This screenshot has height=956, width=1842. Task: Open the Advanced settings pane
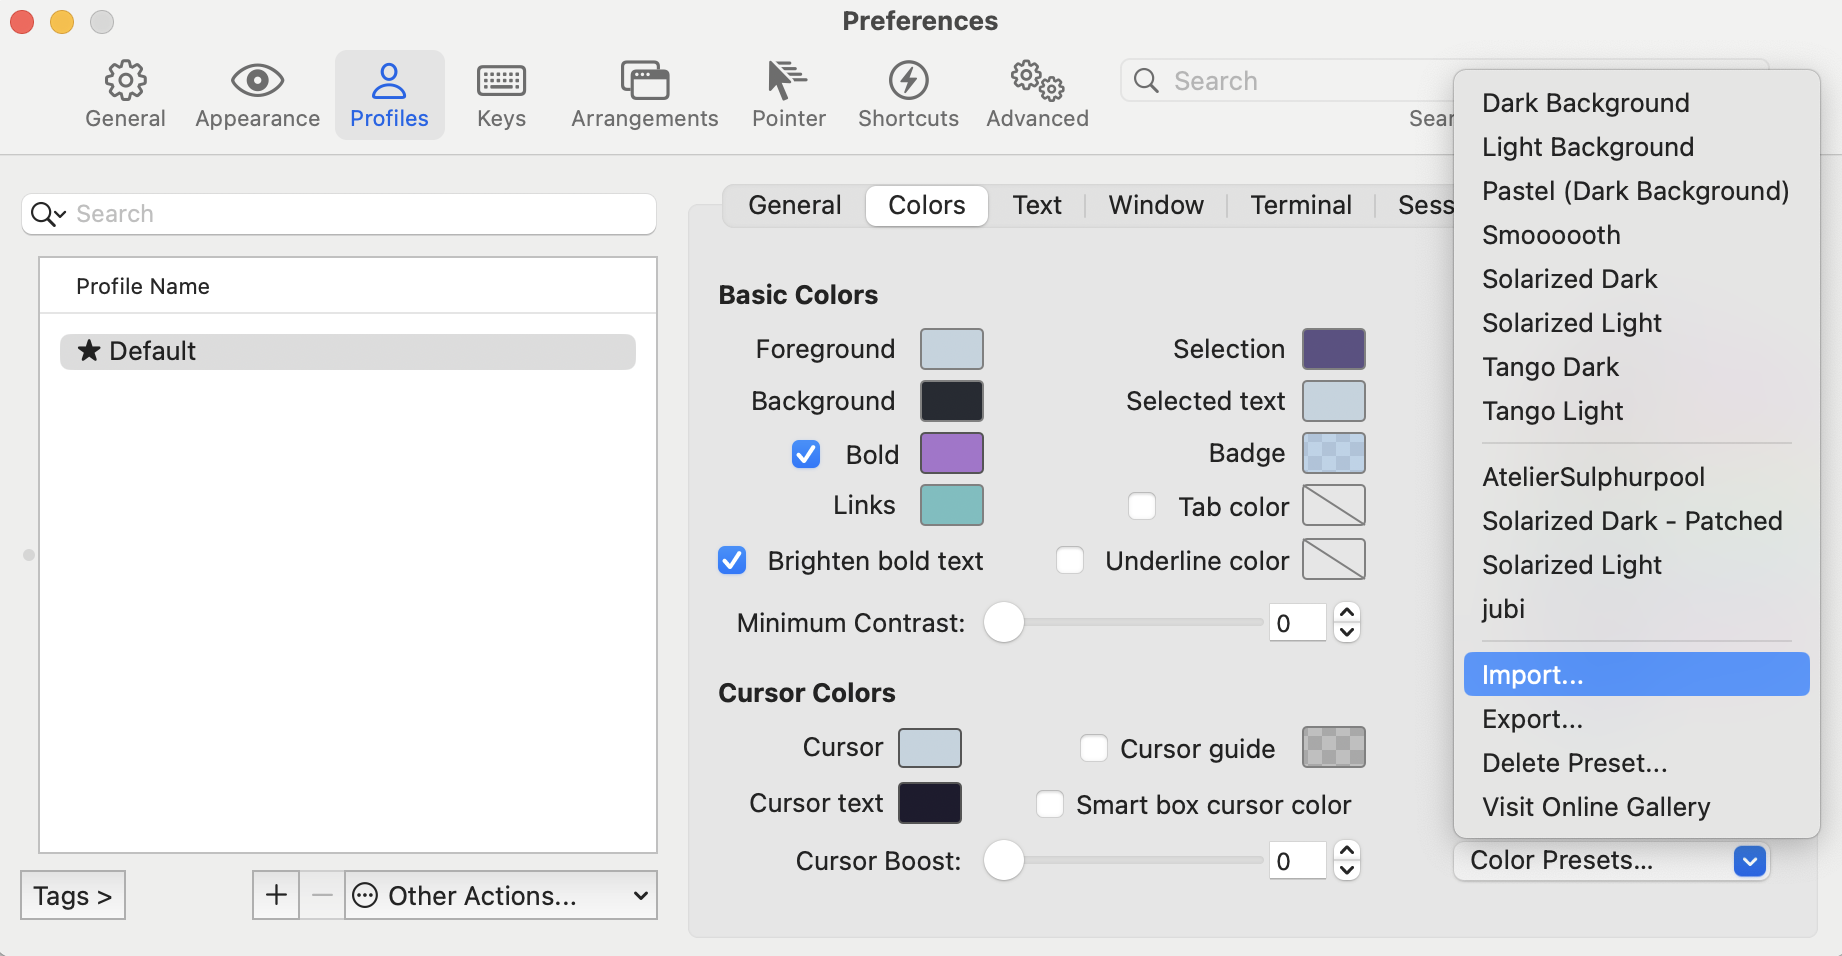(x=1036, y=94)
